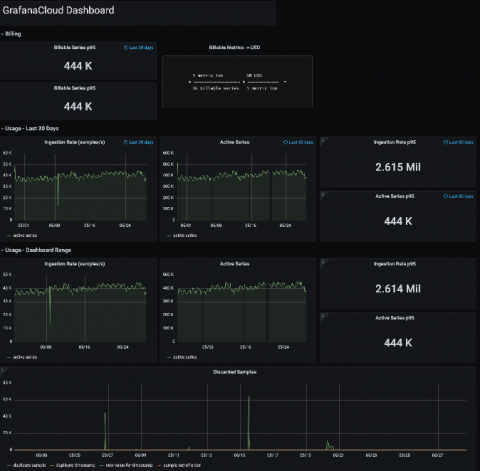Open Ingestion Rate (samples/s) title menu in Last 30 Days row

click(75, 142)
